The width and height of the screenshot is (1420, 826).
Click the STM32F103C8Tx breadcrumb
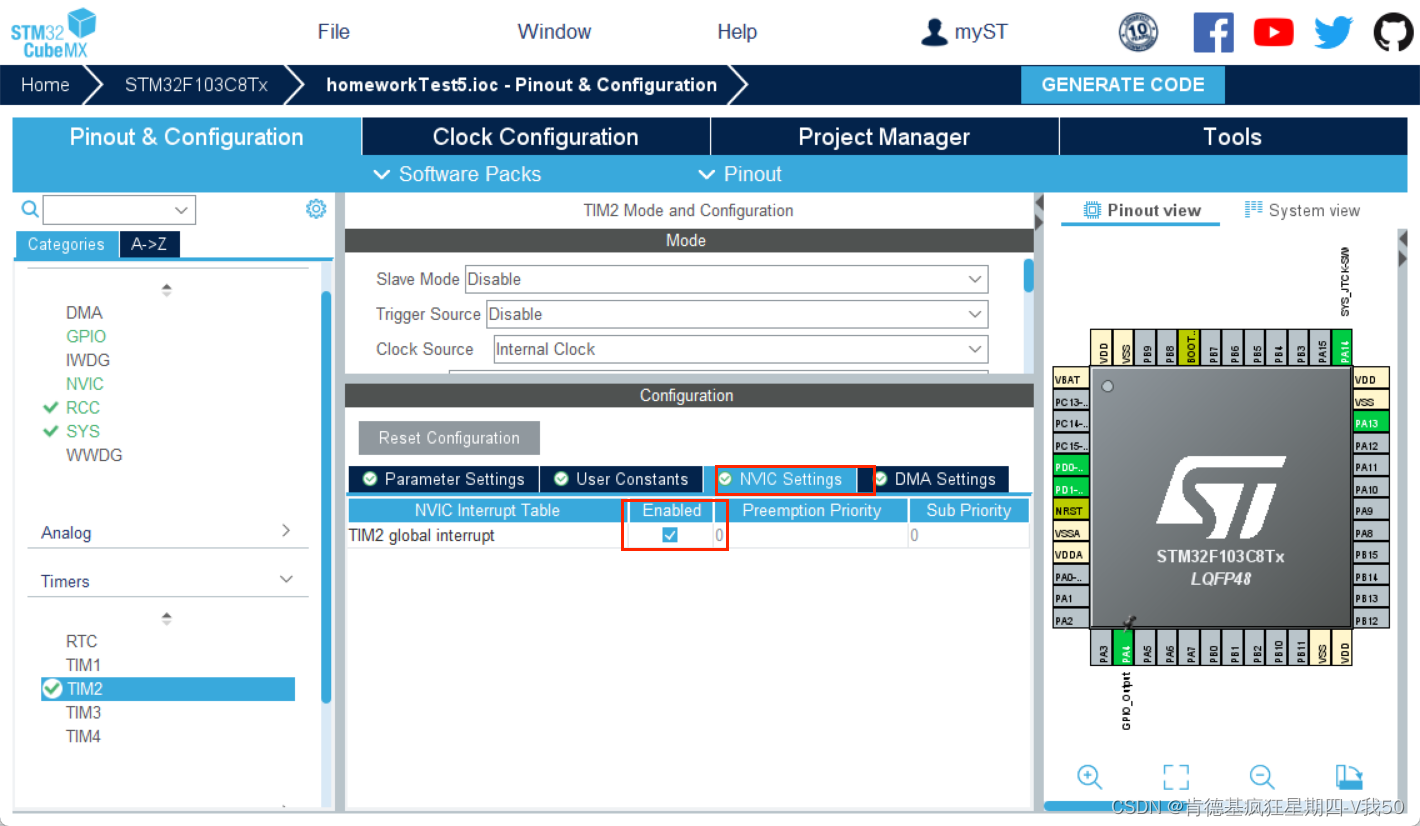[x=196, y=85]
